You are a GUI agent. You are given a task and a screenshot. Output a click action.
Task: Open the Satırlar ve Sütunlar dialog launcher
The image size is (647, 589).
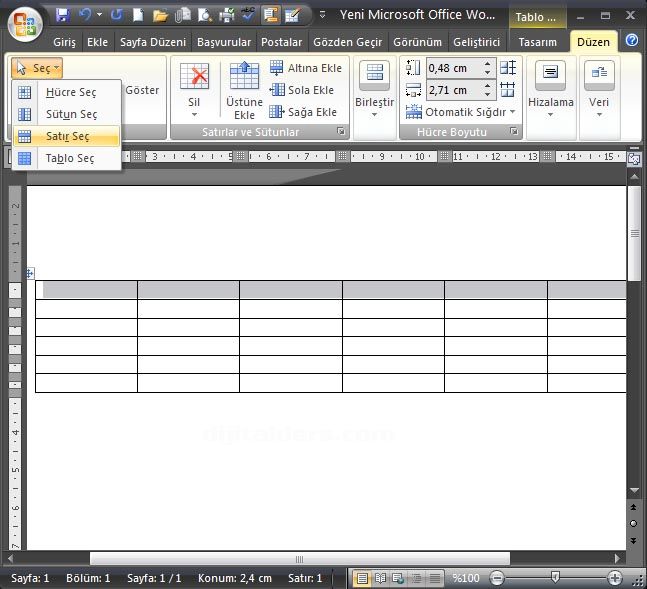(341, 131)
